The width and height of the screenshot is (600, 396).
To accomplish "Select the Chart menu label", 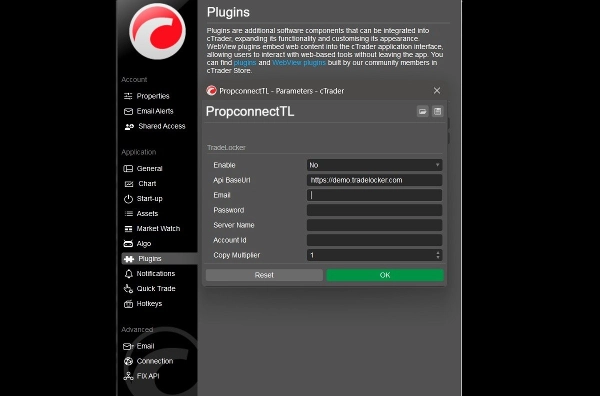I will 147,184.
